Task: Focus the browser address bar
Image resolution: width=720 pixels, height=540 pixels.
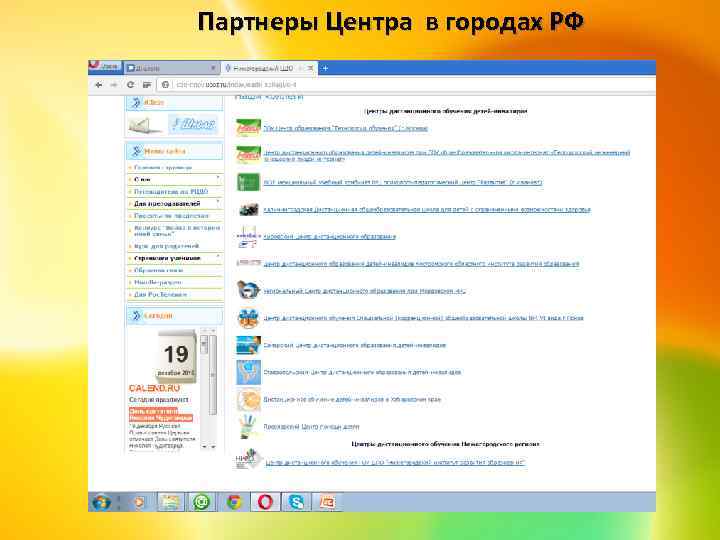Action: [x=406, y=85]
